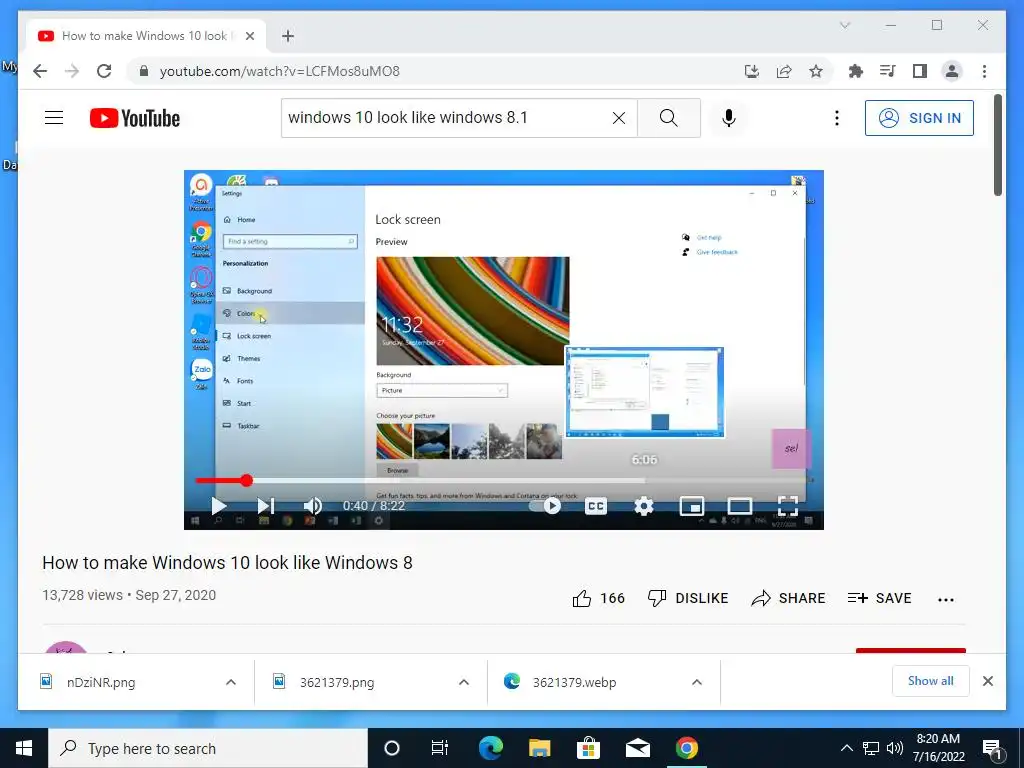Screen dimensions: 1024x768
Task: Open the tab search chevron
Action: pyautogui.click(x=845, y=25)
